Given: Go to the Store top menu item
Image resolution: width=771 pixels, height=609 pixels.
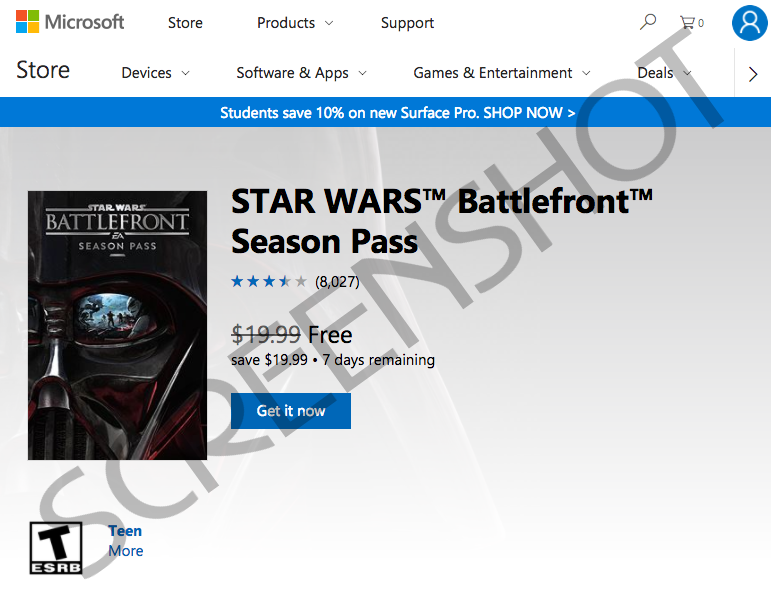Looking at the screenshot, I should 185,23.
